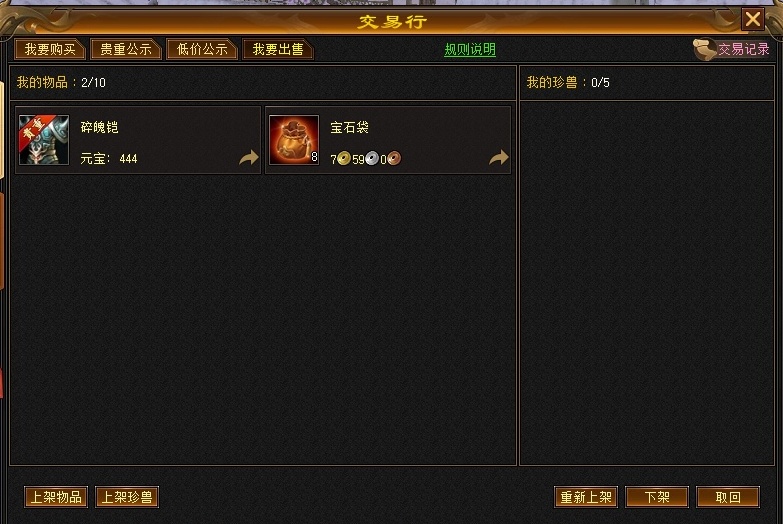Click the 交易记录 scroll icon

coord(705,49)
